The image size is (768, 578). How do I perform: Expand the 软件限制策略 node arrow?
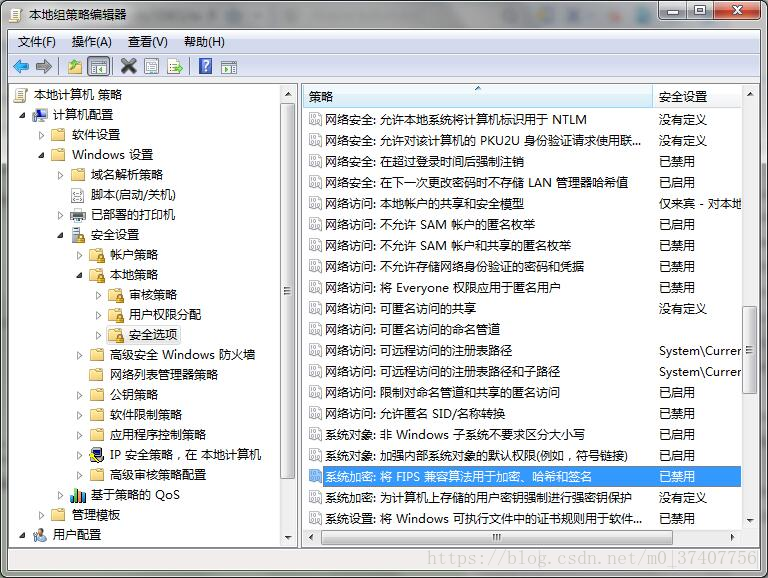point(80,415)
